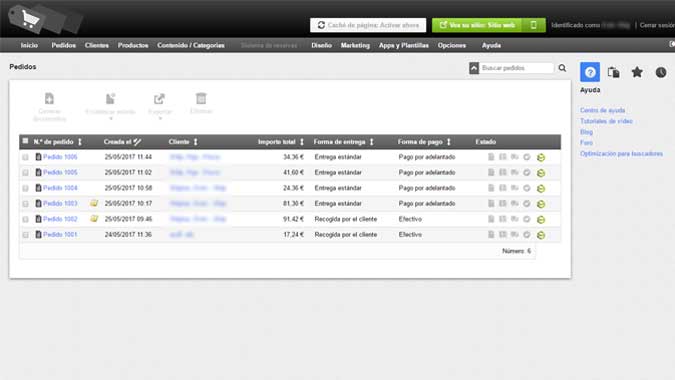Click the mobile view icon beside Ver su sitio
This screenshot has height=380, width=675.
(533, 25)
